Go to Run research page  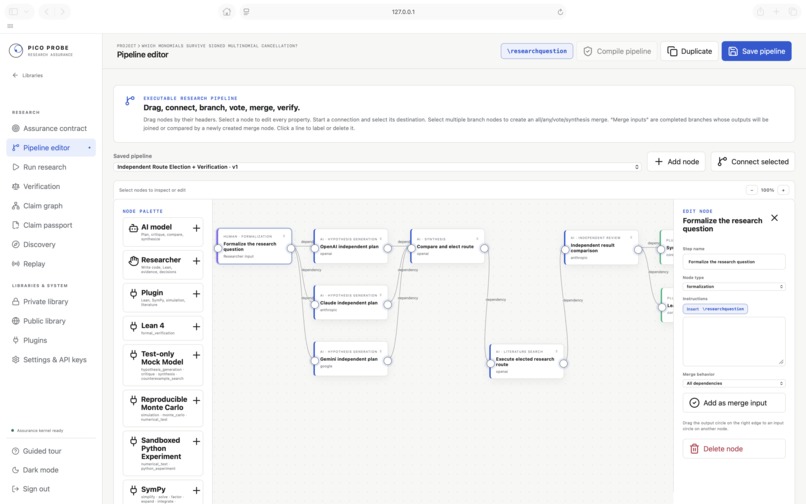(x=51, y=167)
